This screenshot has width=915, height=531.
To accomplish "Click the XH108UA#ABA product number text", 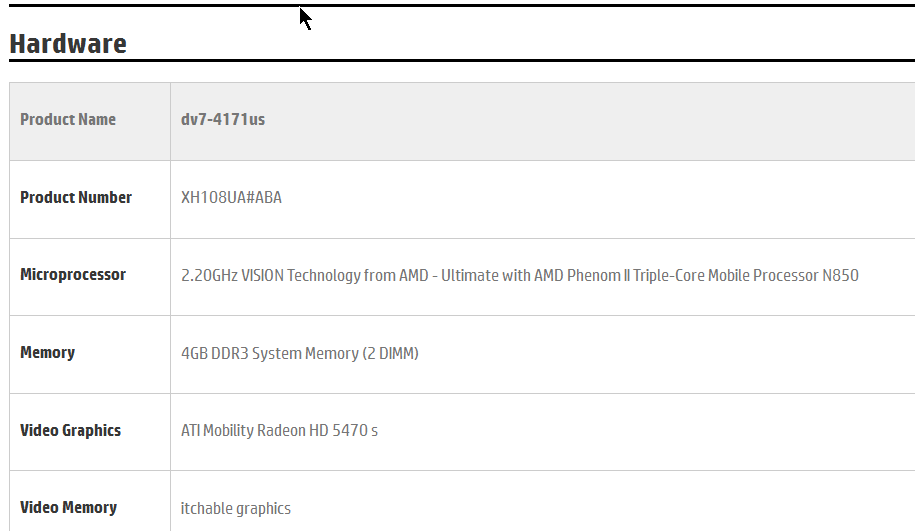I will point(231,197).
